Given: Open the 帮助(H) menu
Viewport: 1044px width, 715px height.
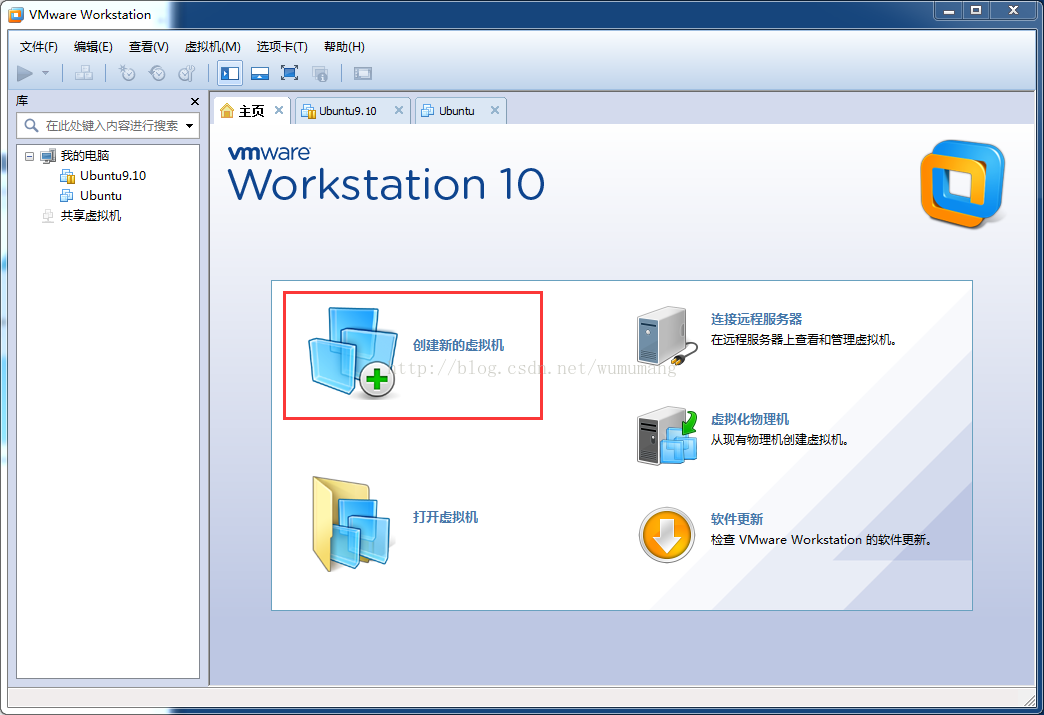Looking at the screenshot, I should 344,47.
